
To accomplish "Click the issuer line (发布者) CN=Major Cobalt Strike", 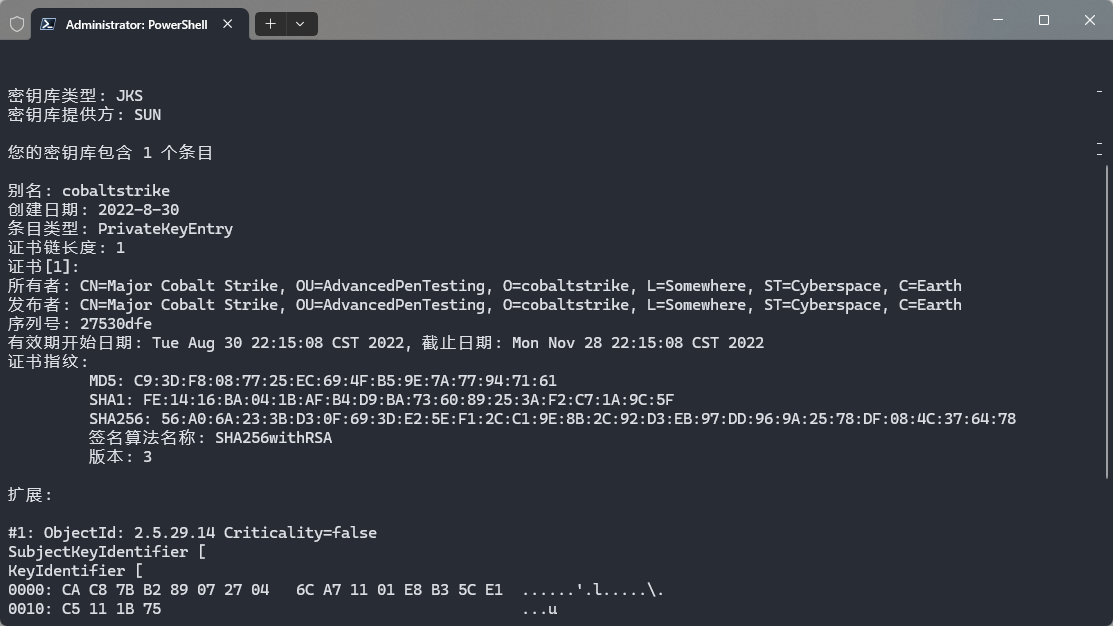I will click(x=485, y=305).
